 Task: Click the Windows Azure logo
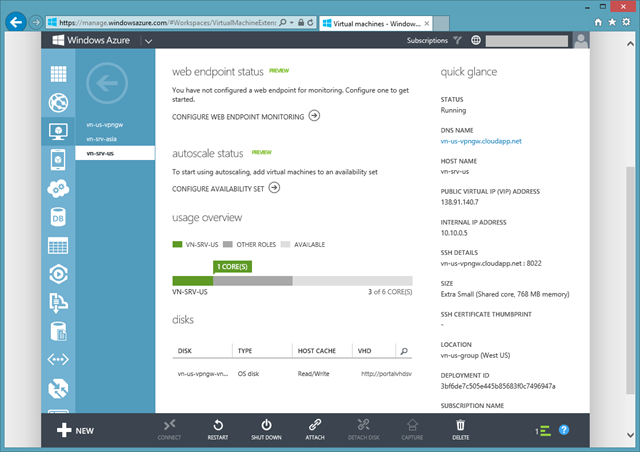tap(91, 40)
